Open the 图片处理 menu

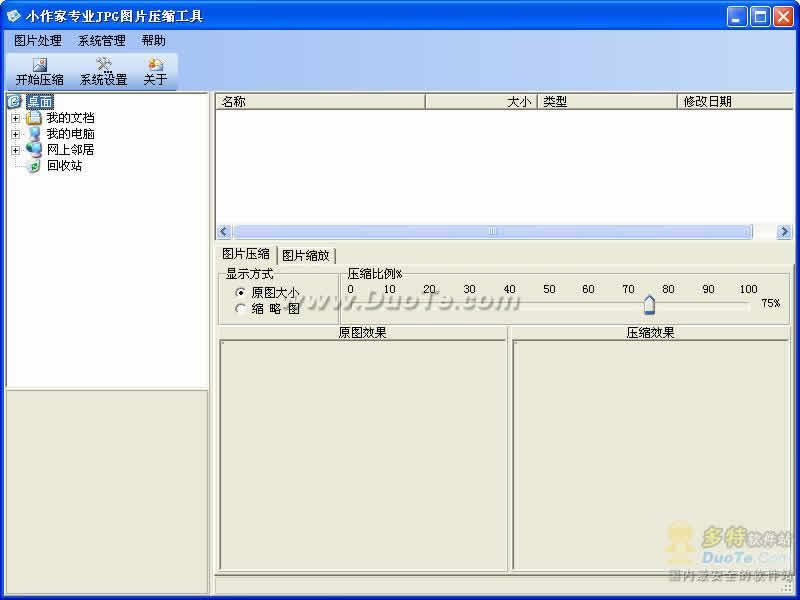38,41
